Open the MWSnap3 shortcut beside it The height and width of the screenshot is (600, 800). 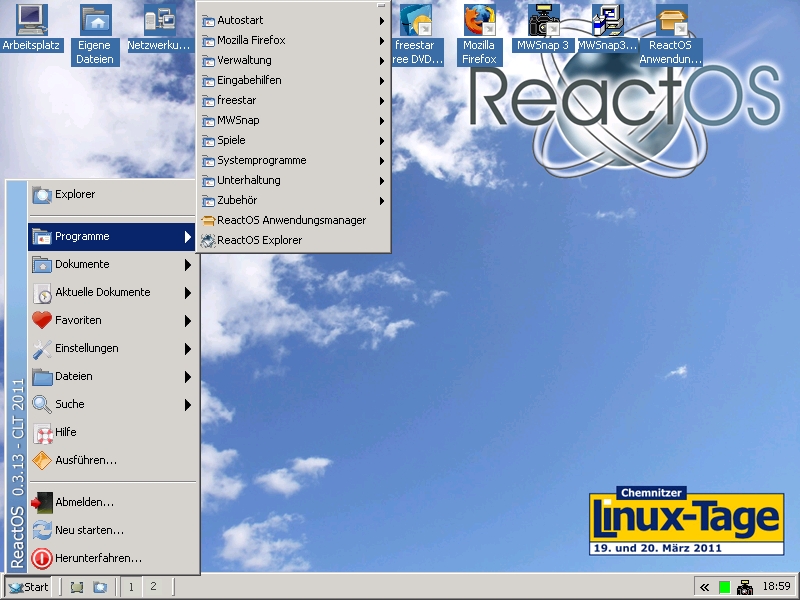point(607,22)
